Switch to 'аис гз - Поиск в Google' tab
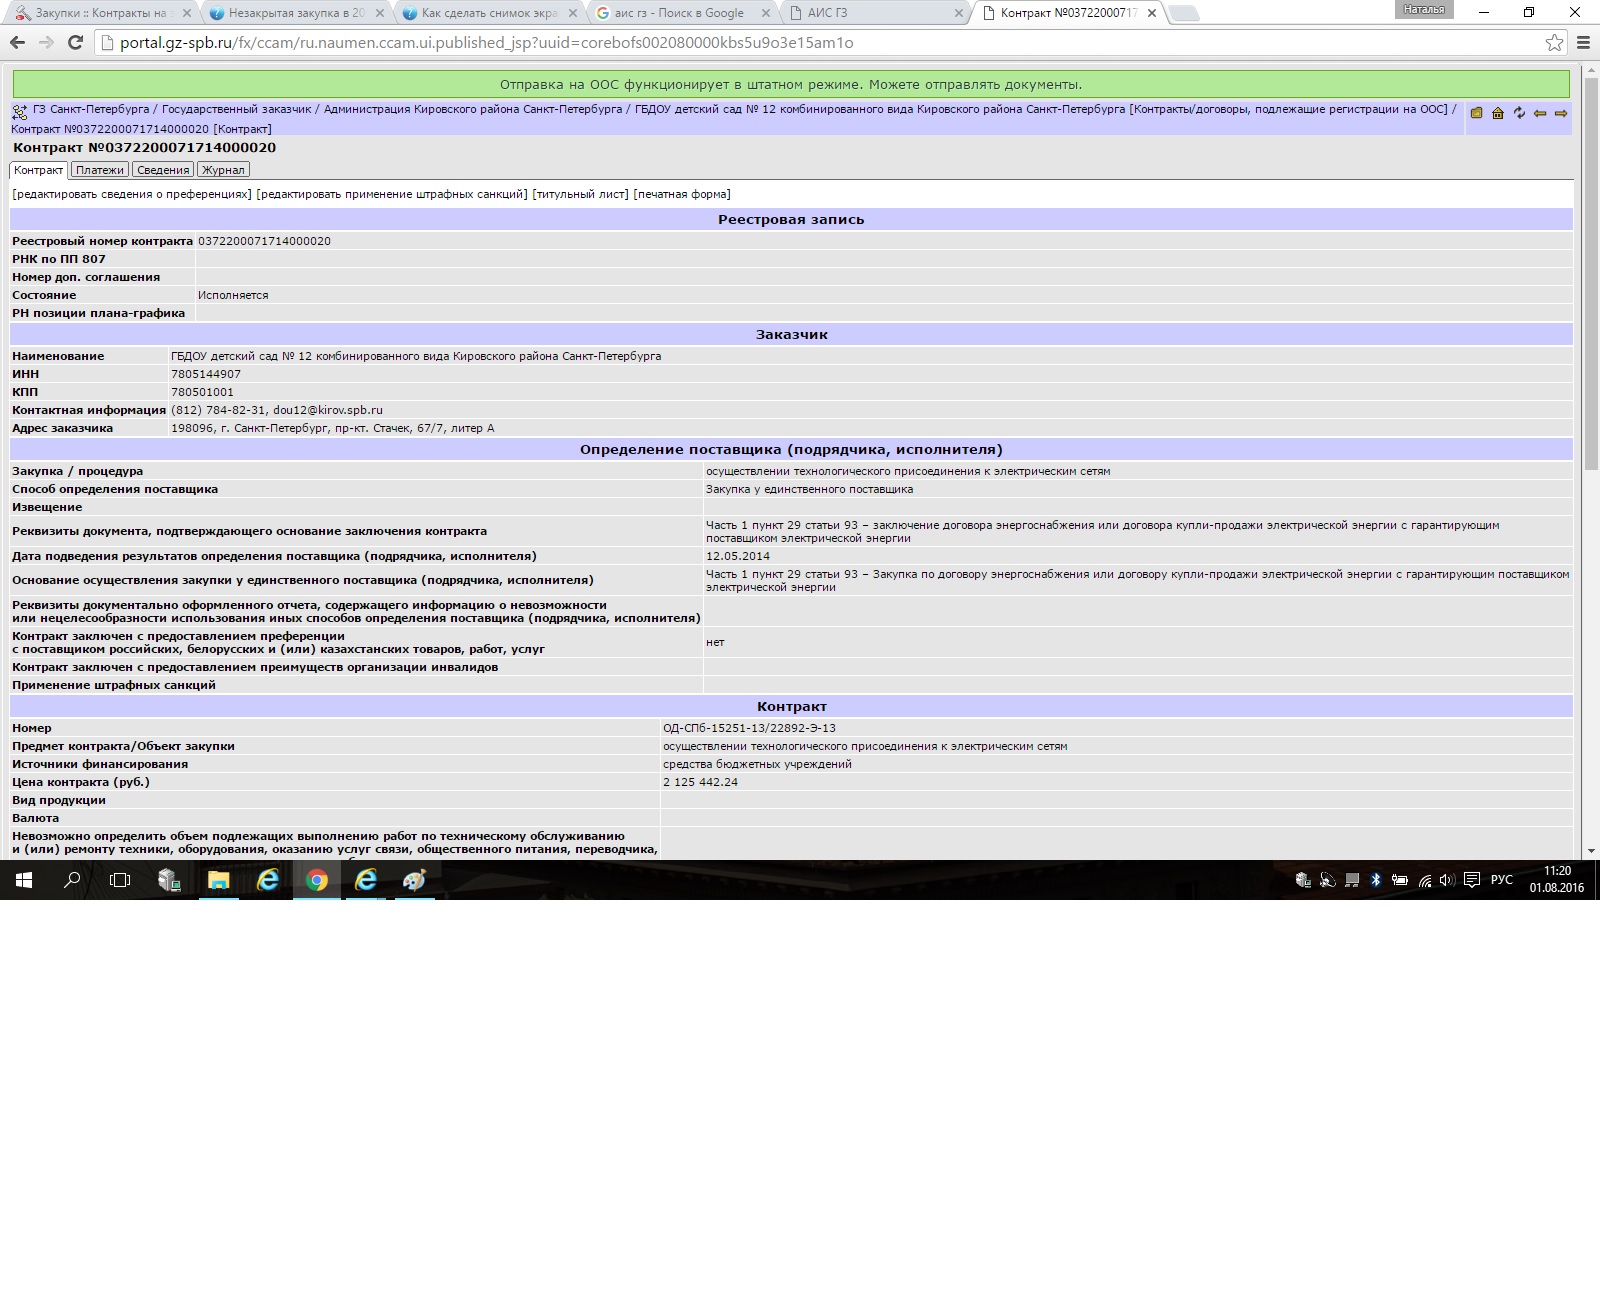 pyautogui.click(x=680, y=13)
